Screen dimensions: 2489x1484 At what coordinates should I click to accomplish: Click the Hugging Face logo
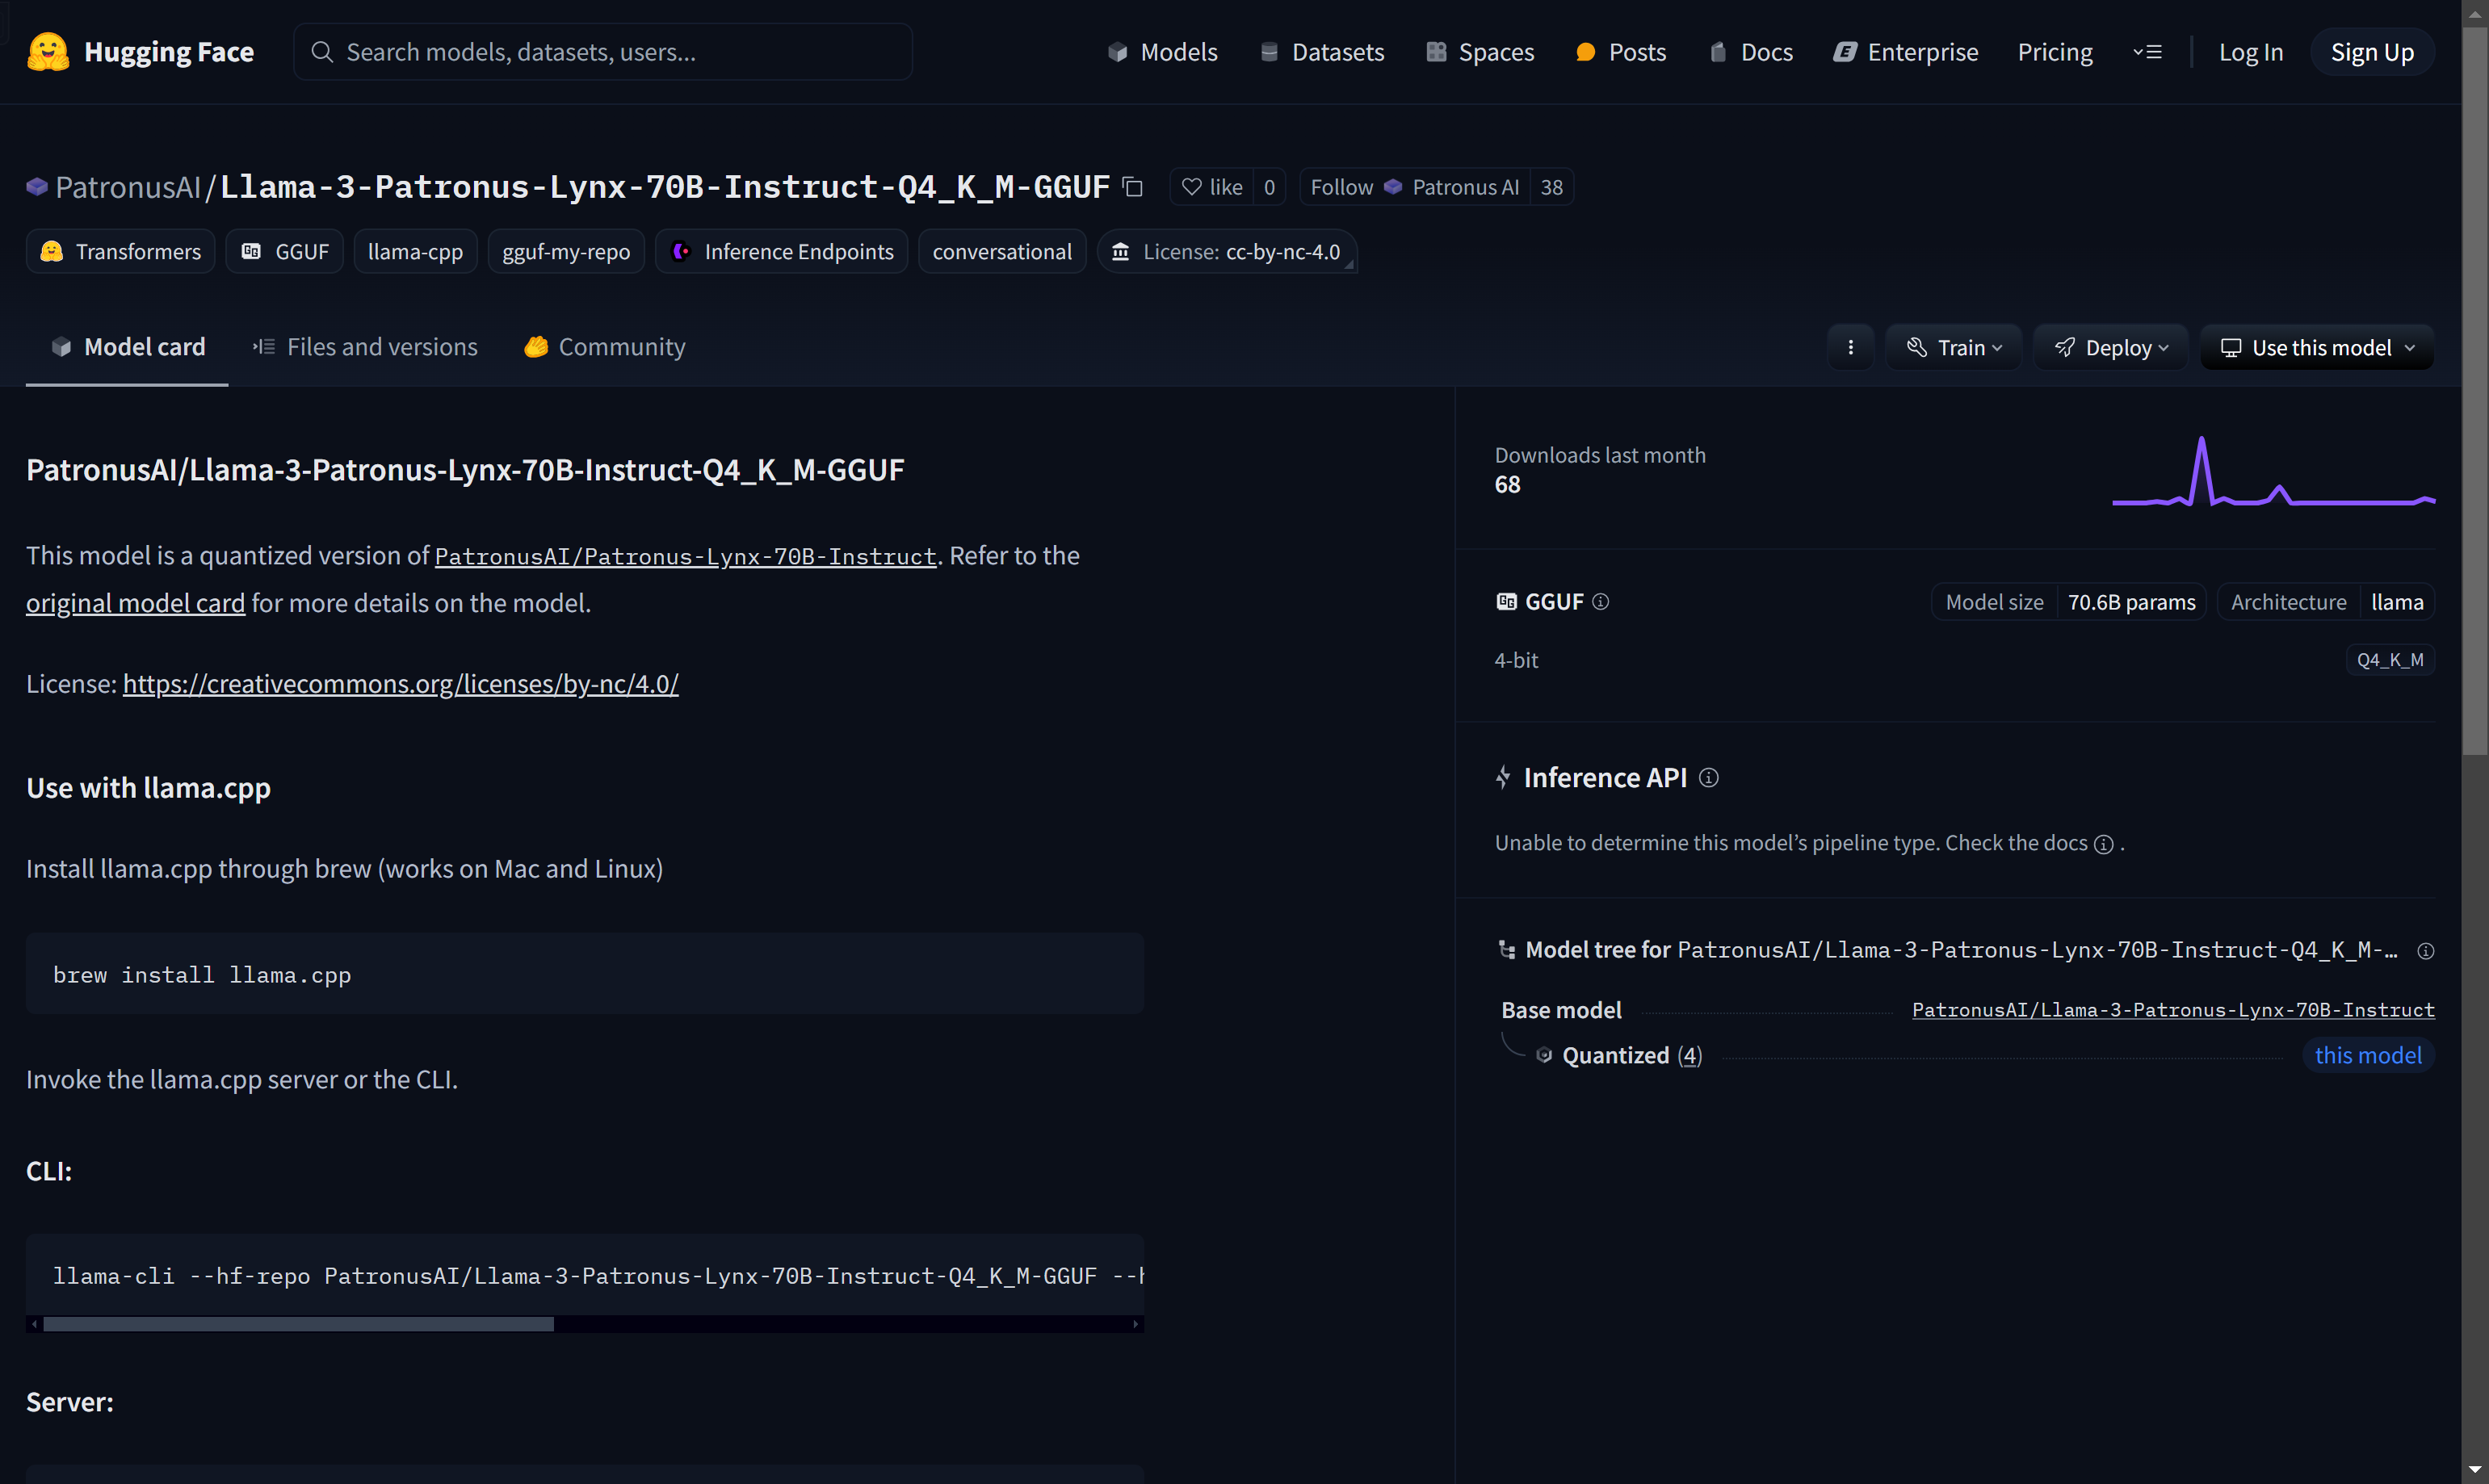[x=139, y=52]
